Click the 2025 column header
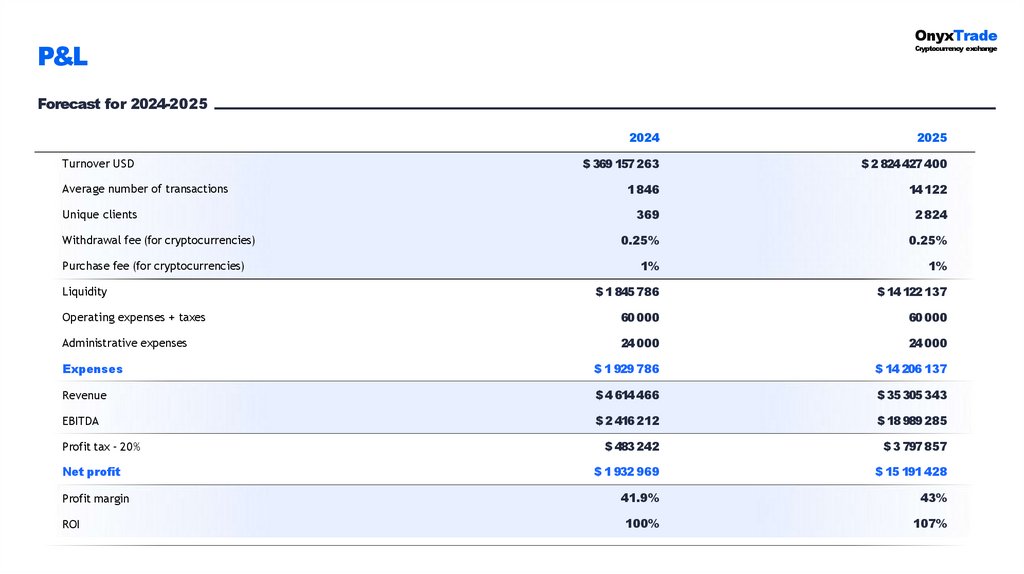Image resolution: width=1024 pixels, height=574 pixels. [931, 138]
